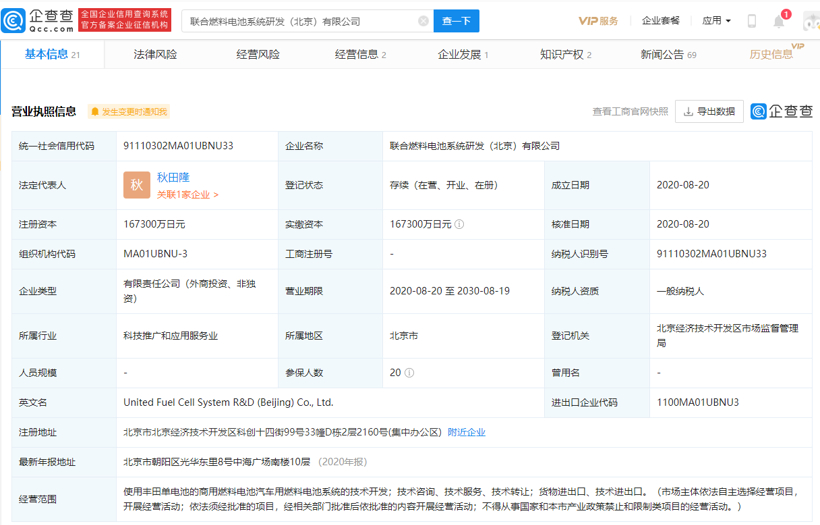Click 导出数据 export button

pyautogui.click(x=709, y=111)
